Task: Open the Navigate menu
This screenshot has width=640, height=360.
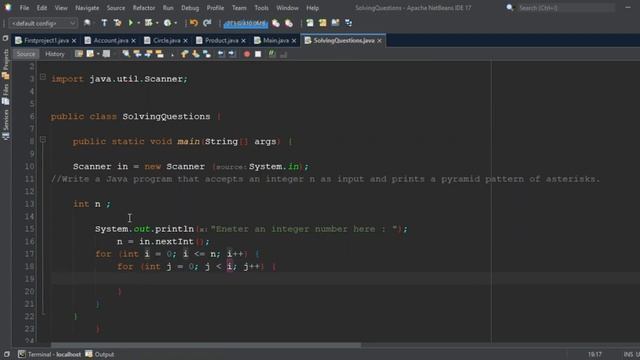Action: tap(87, 8)
